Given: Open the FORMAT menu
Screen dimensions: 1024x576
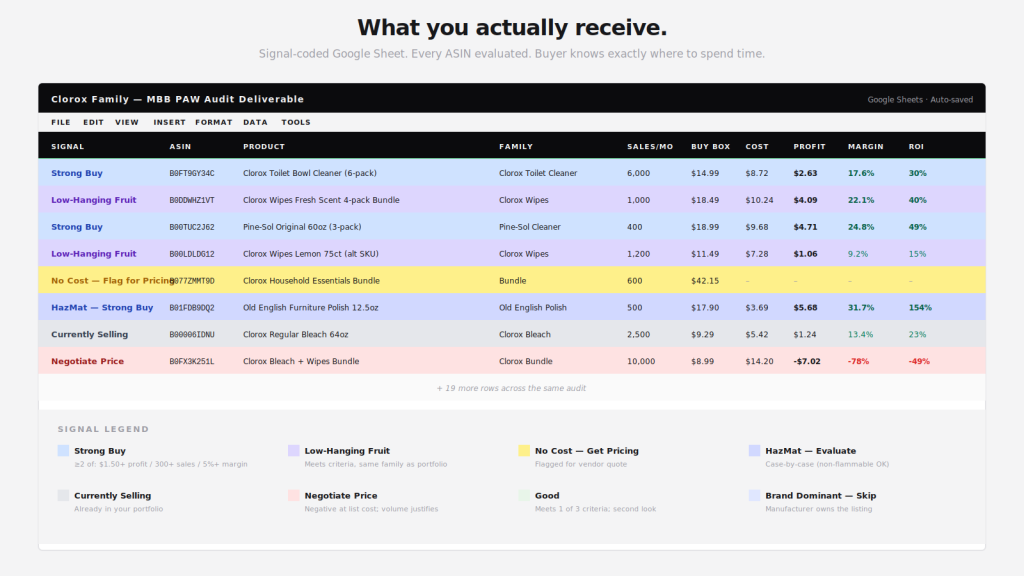Looking at the screenshot, I should tap(214, 122).
